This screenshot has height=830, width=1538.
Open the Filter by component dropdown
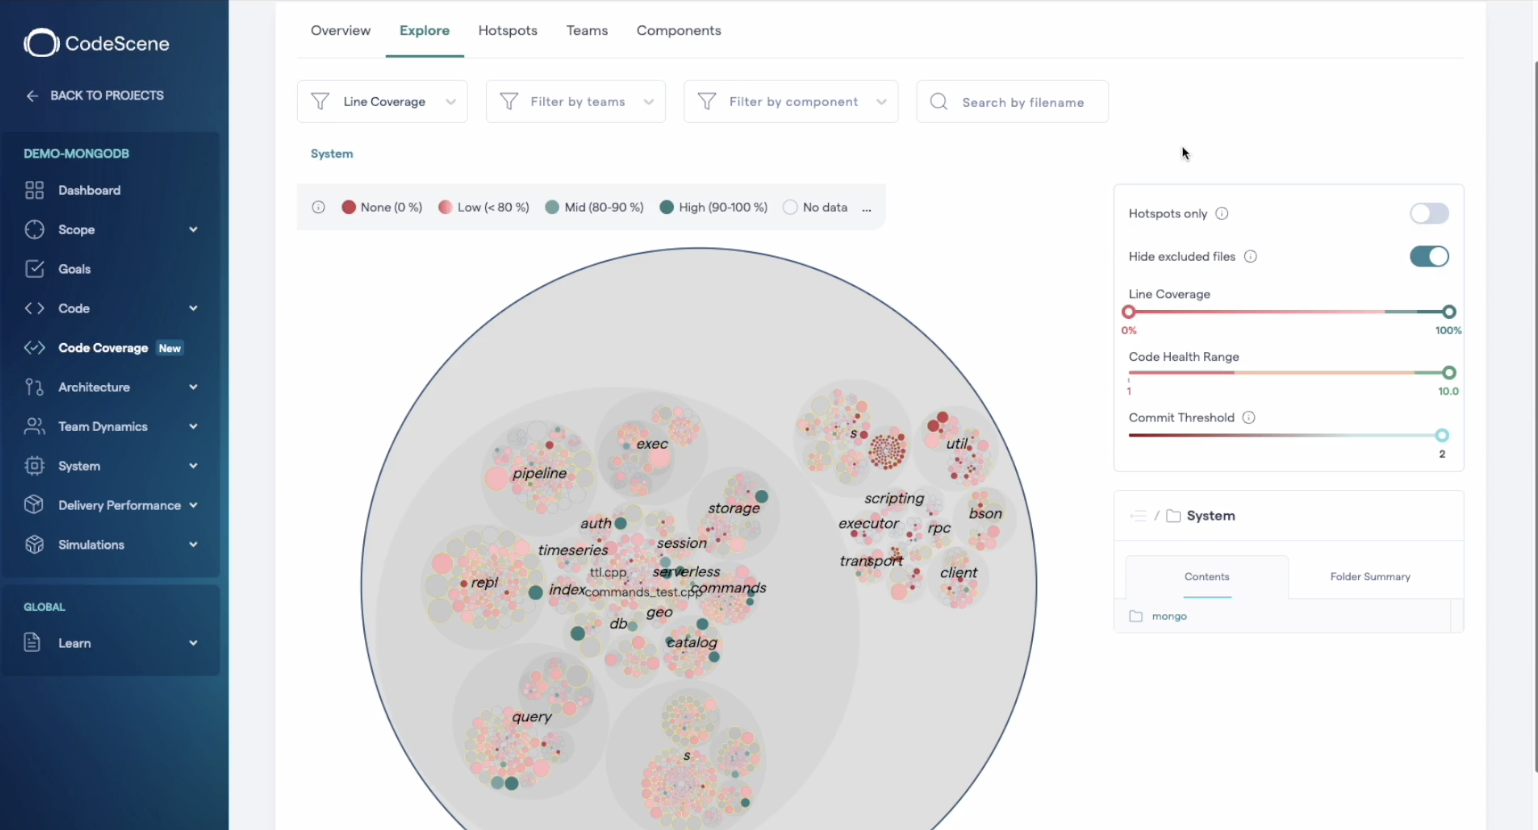tap(791, 101)
